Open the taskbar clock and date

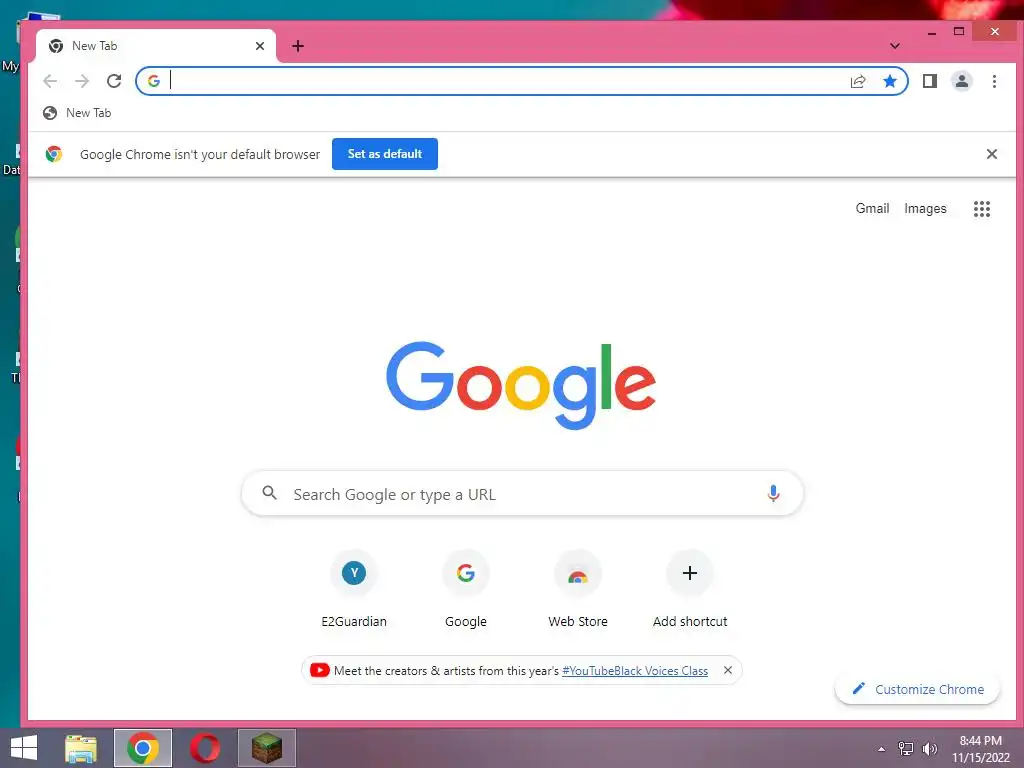tap(980, 749)
